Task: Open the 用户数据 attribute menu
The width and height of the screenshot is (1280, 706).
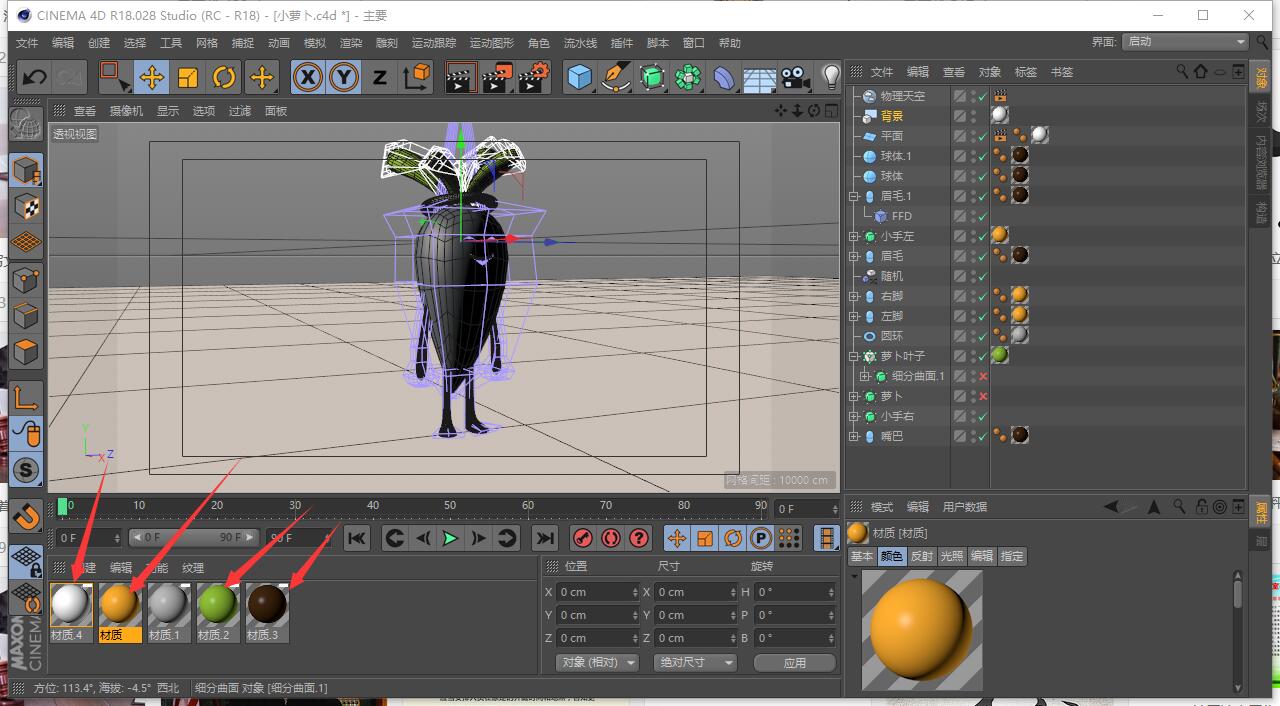Action: (965, 507)
